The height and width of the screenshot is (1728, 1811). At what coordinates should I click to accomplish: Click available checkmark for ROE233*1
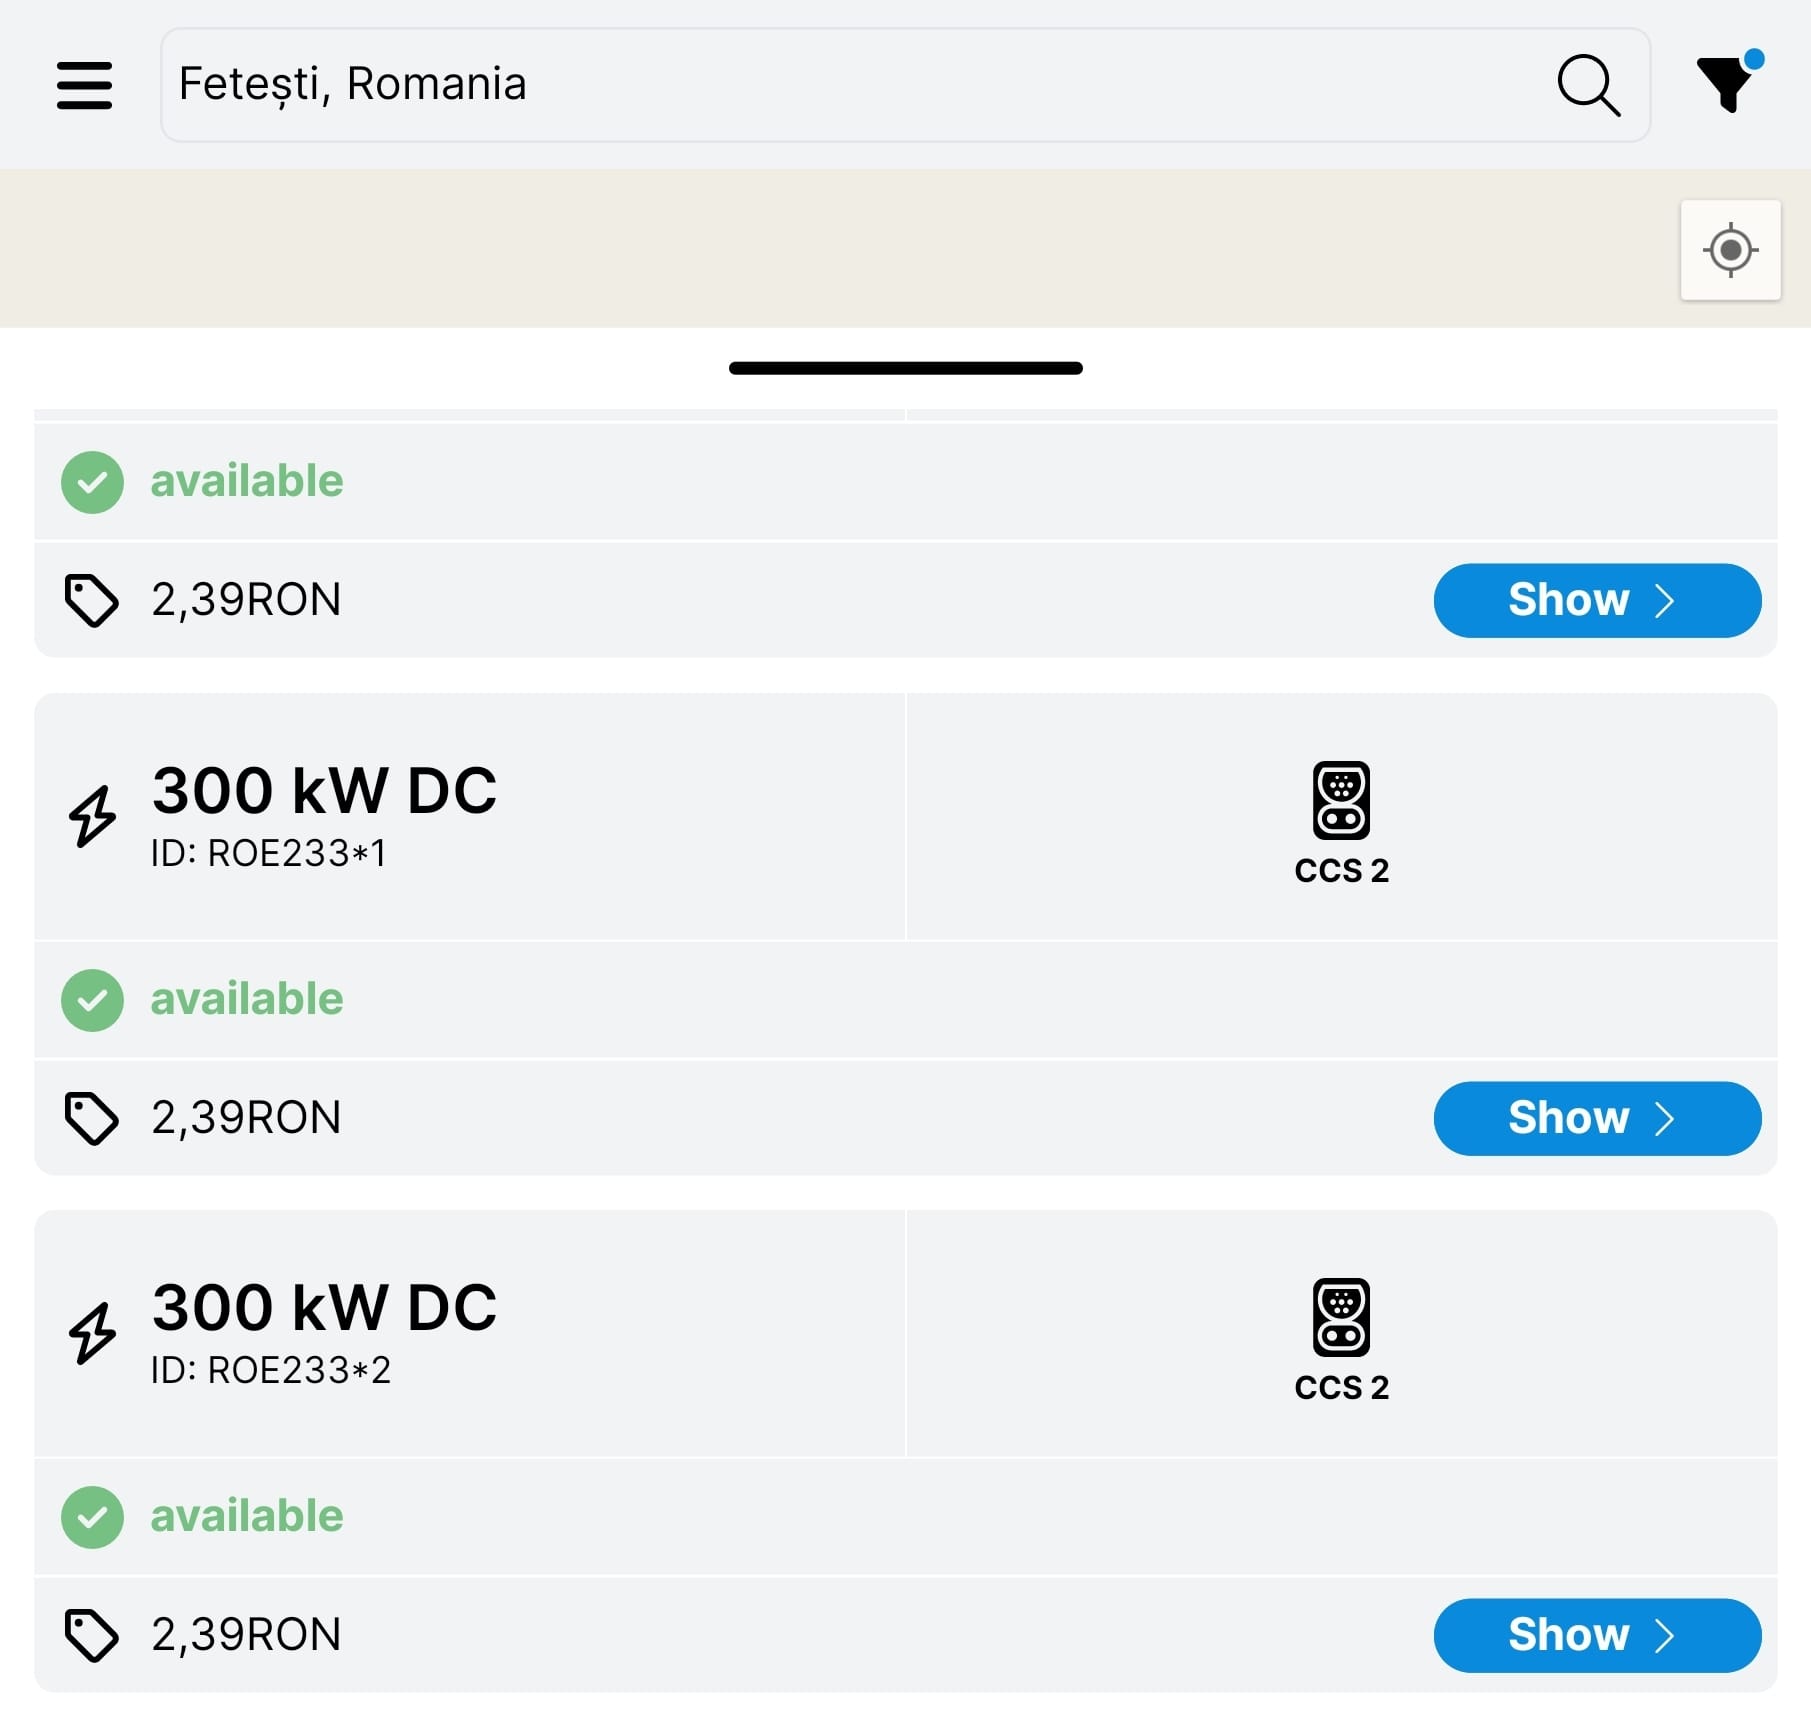click(92, 1000)
